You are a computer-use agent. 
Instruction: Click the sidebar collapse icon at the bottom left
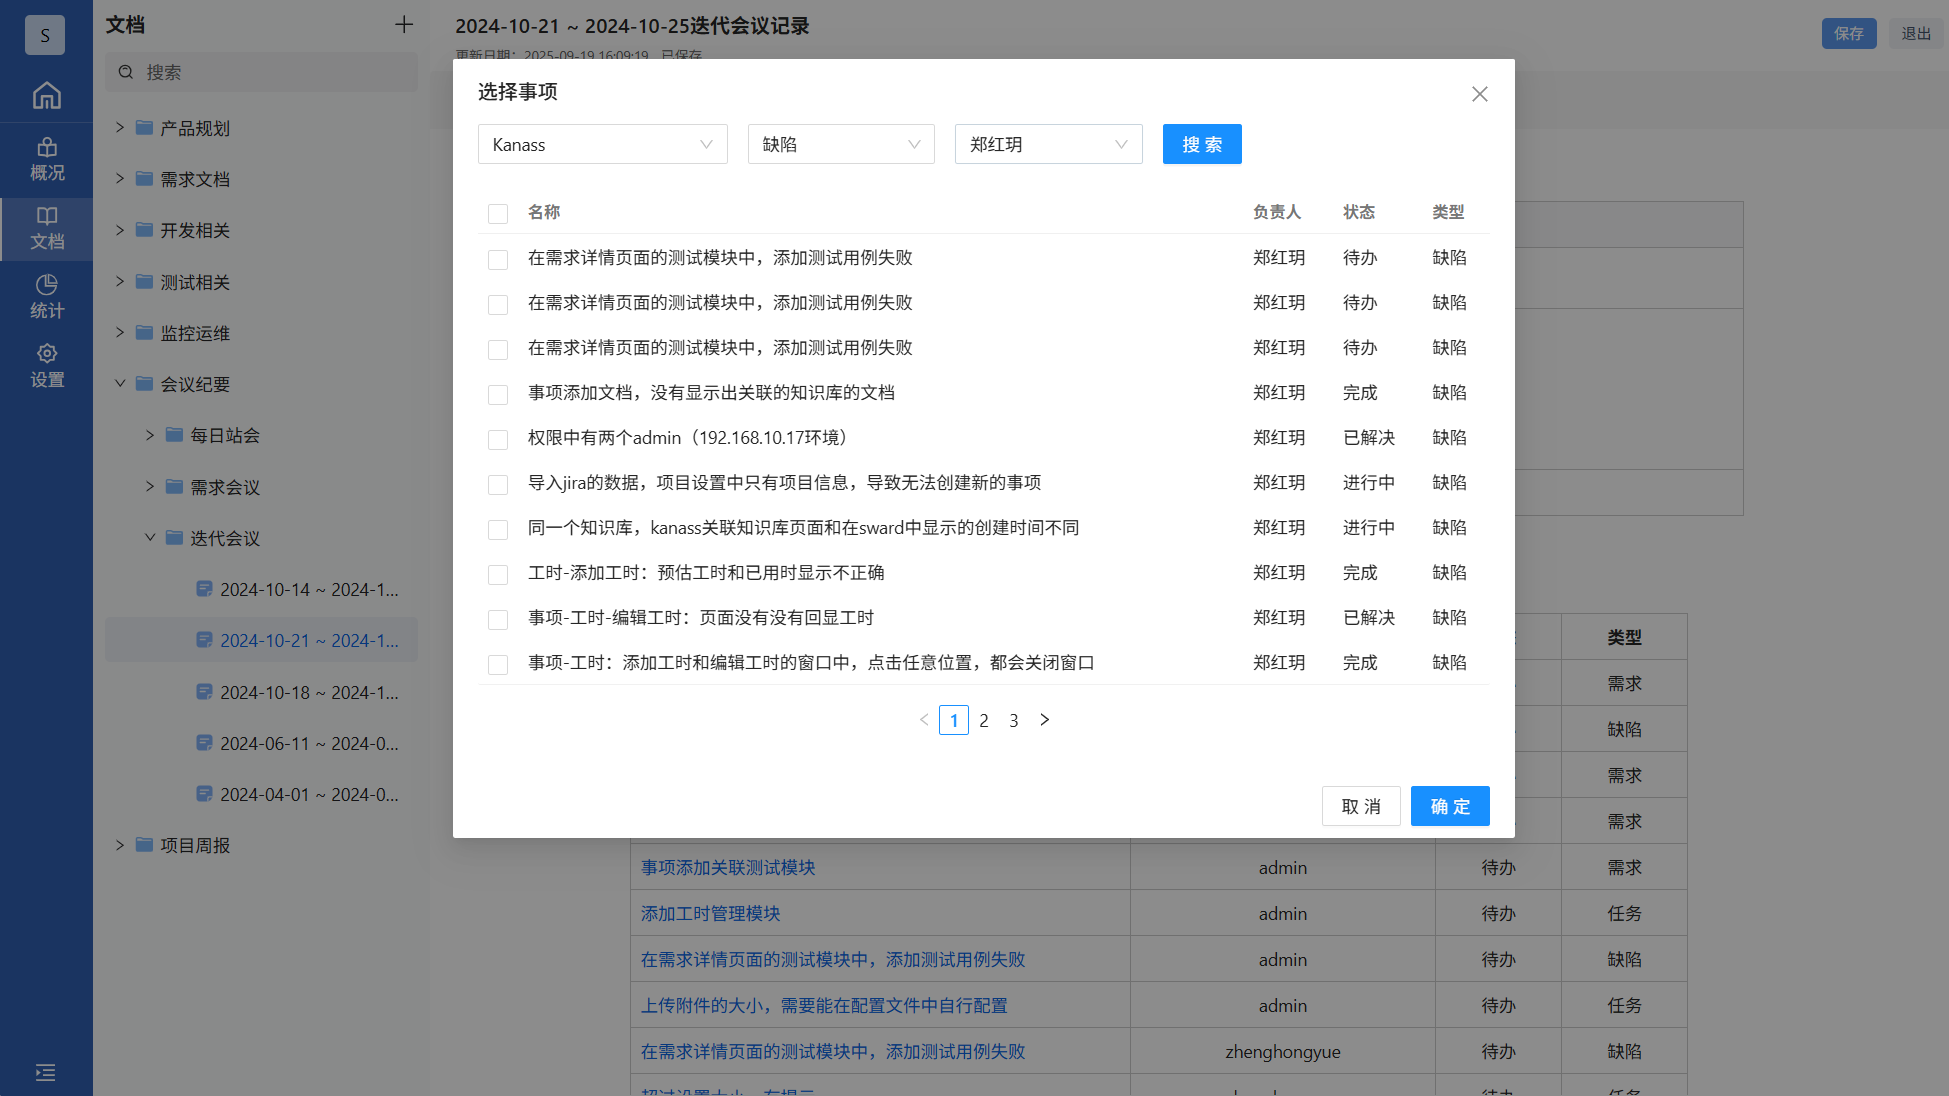pyautogui.click(x=45, y=1073)
